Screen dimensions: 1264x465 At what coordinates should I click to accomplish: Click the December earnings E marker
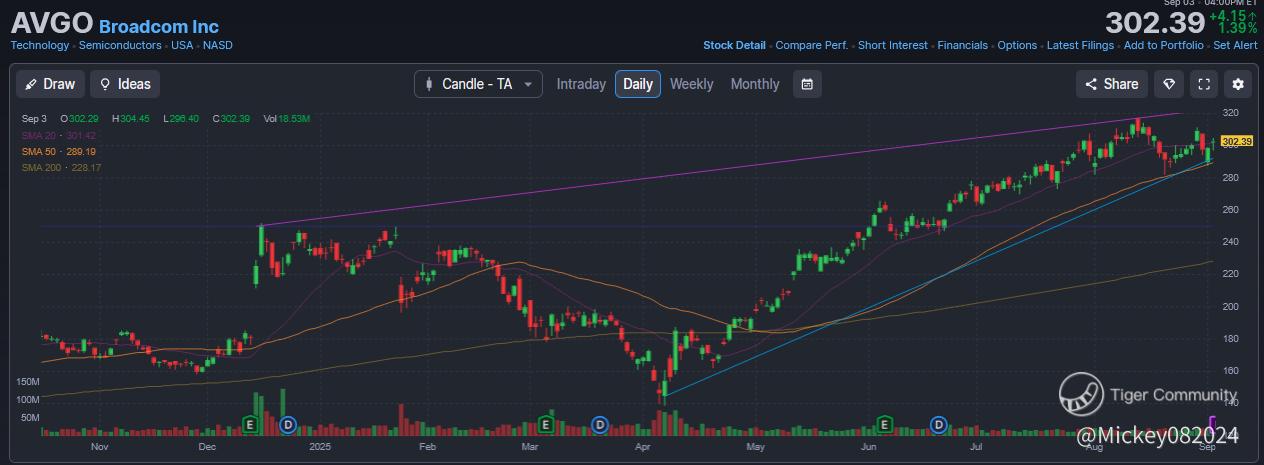coord(252,425)
